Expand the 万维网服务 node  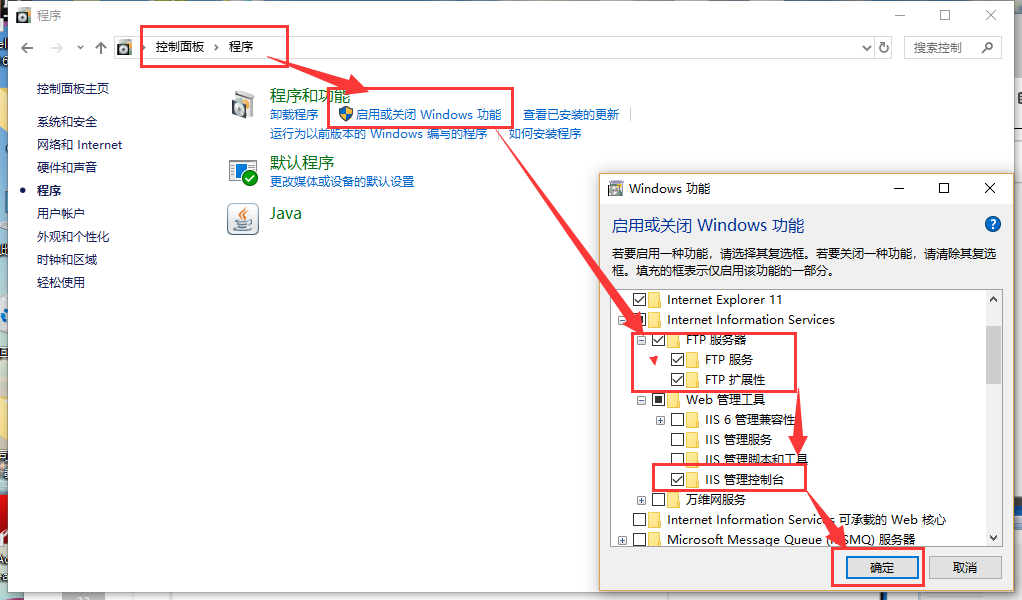(x=641, y=500)
